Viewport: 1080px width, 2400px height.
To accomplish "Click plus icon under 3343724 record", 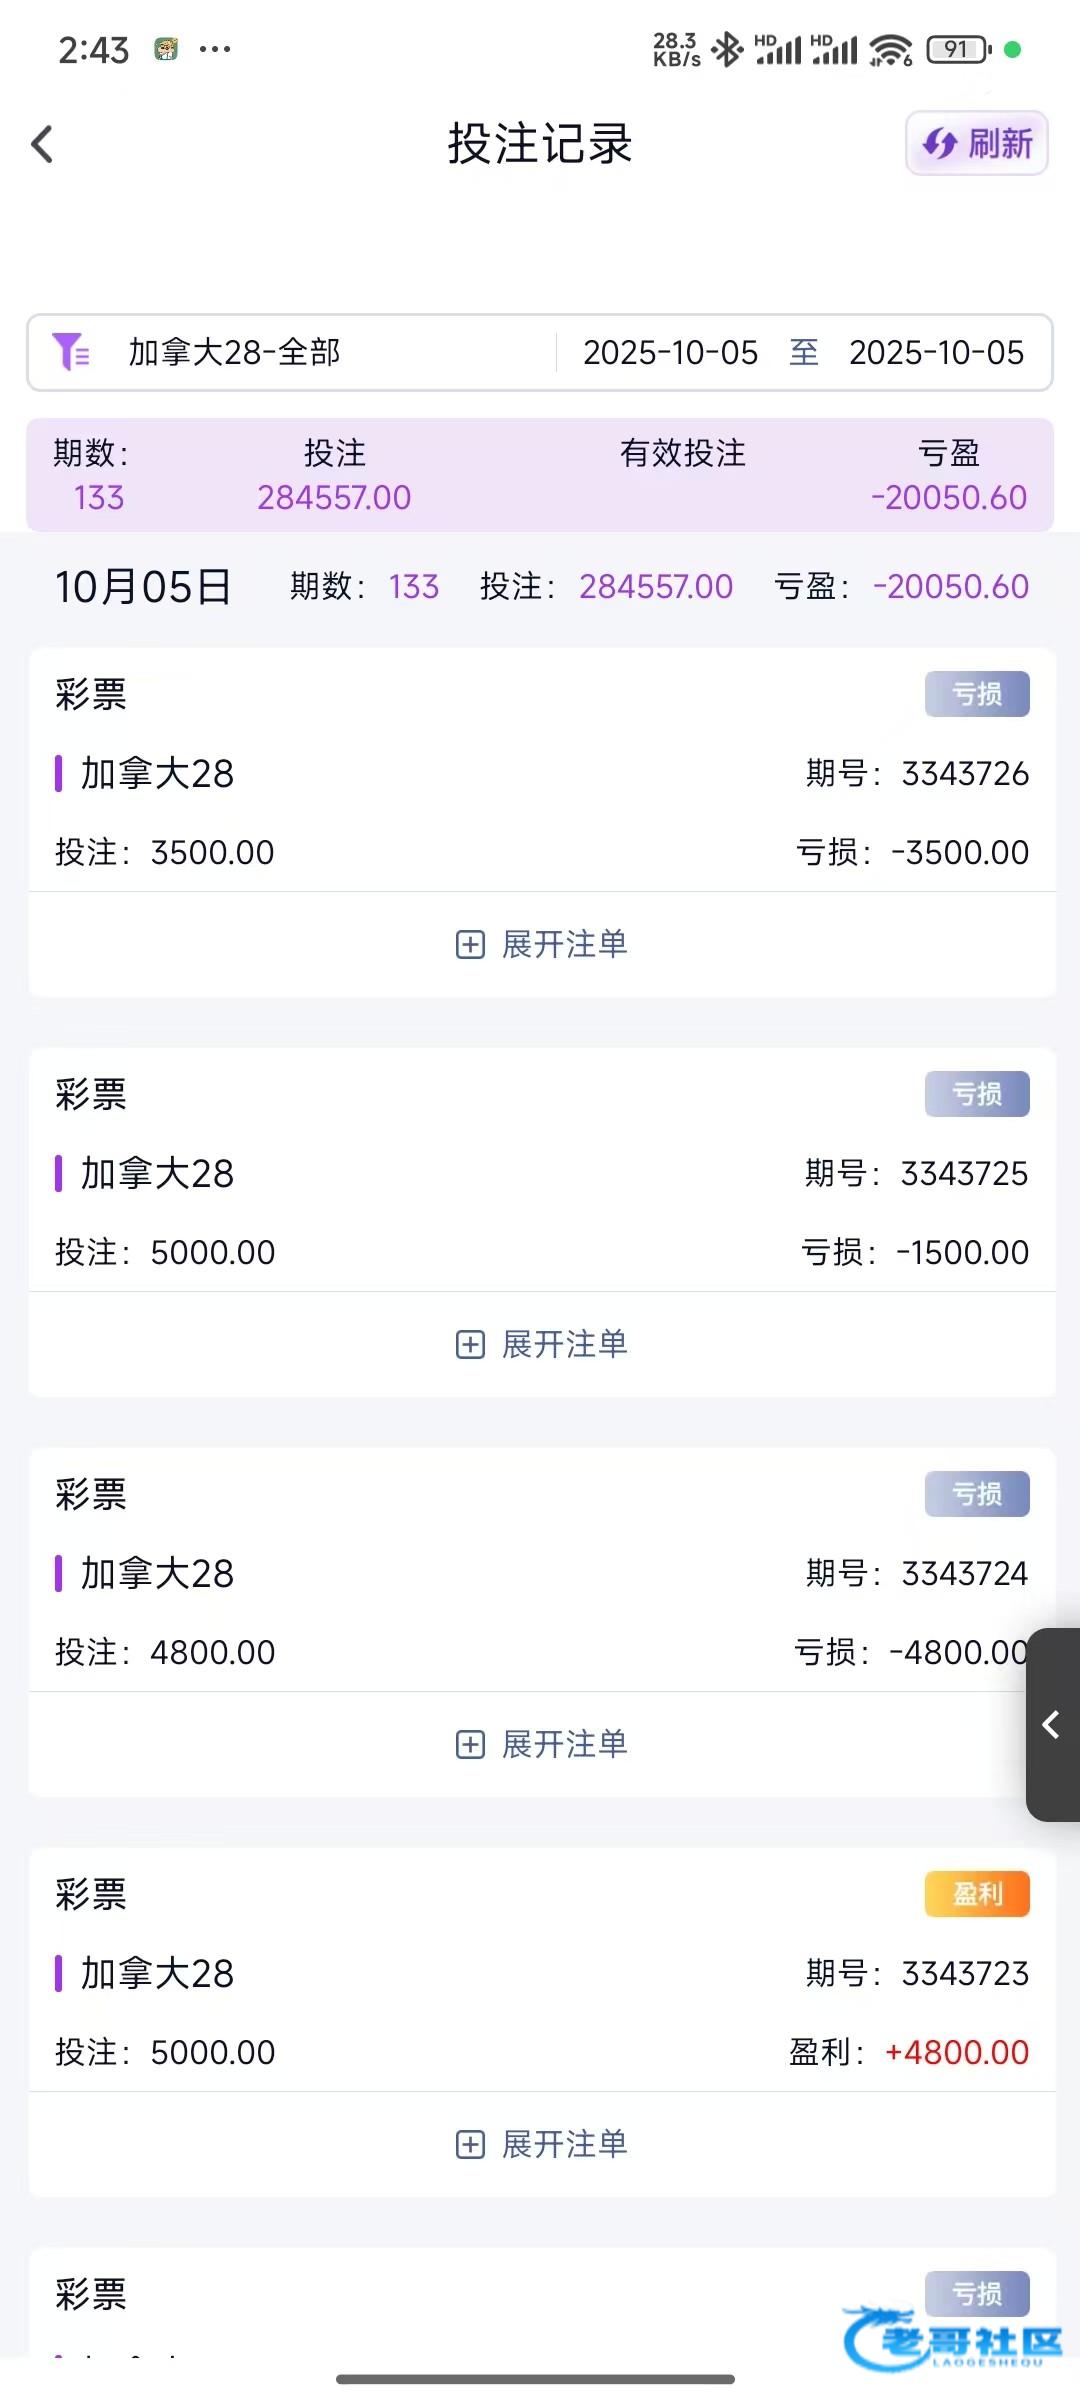I will click(470, 1745).
